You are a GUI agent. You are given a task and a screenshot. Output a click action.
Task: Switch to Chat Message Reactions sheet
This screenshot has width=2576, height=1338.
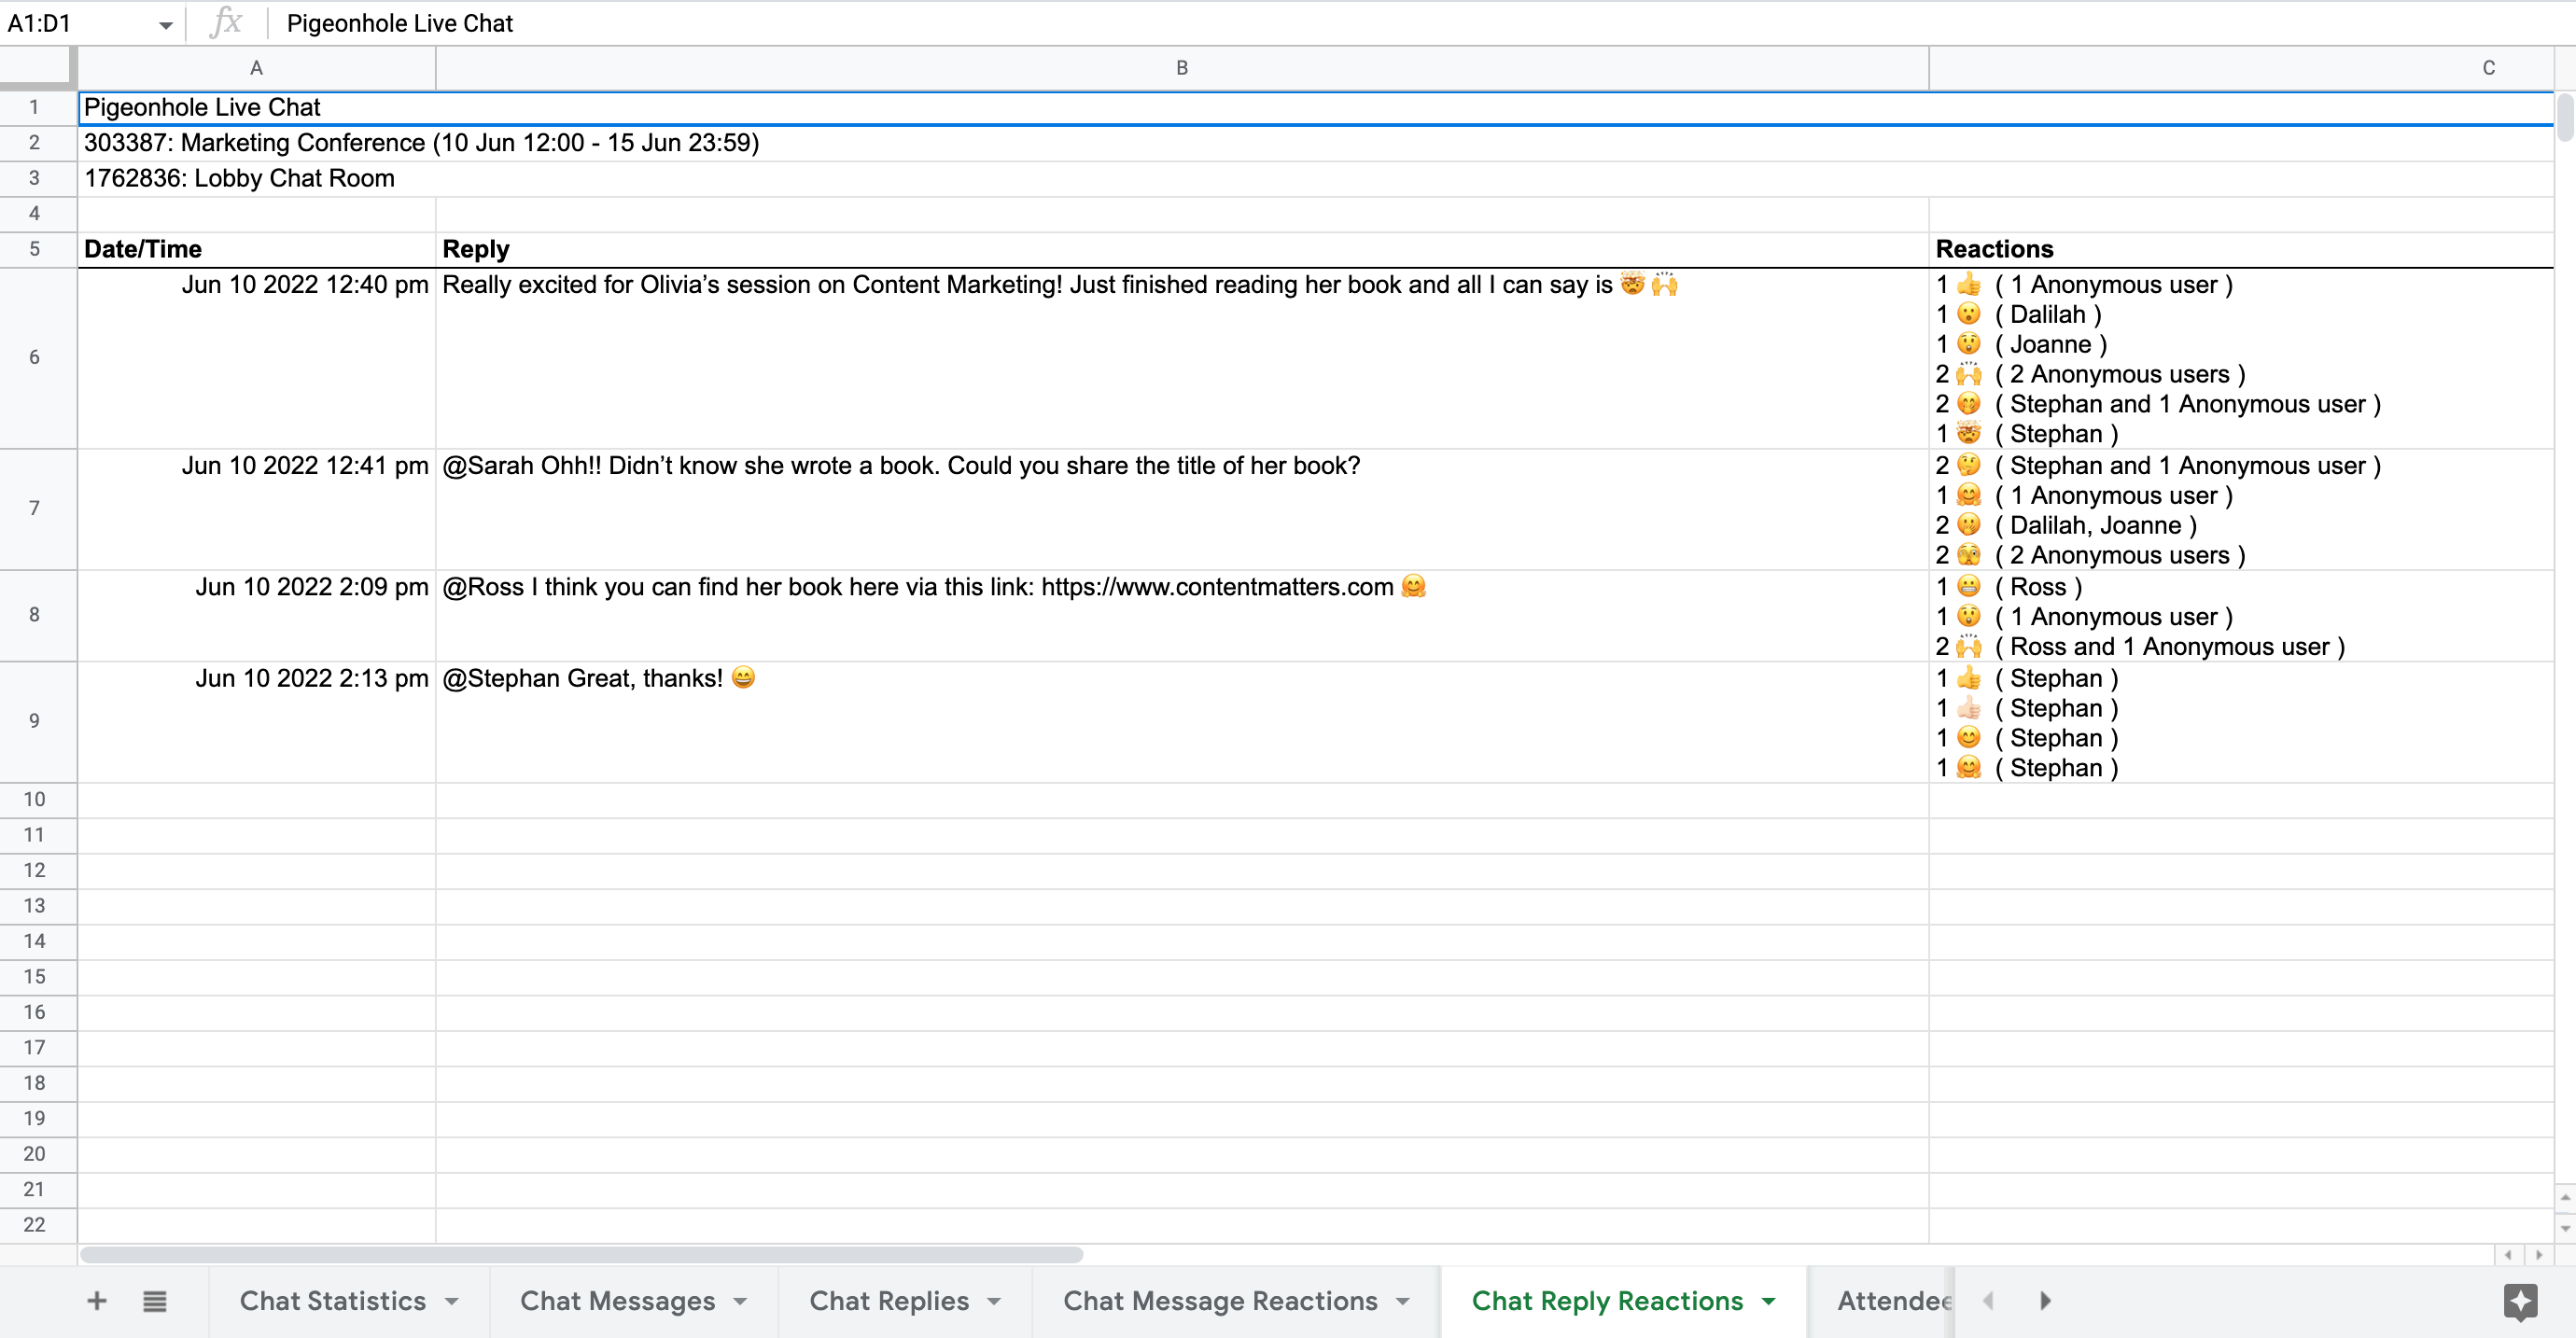(x=1220, y=1301)
